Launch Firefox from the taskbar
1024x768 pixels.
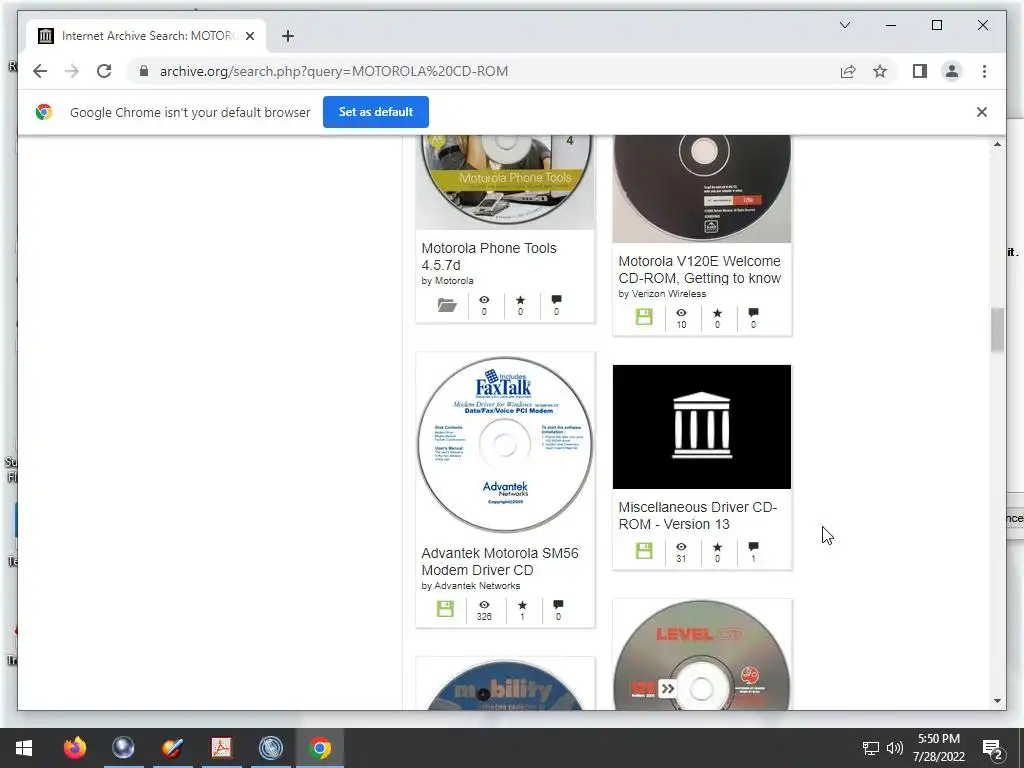click(x=74, y=748)
